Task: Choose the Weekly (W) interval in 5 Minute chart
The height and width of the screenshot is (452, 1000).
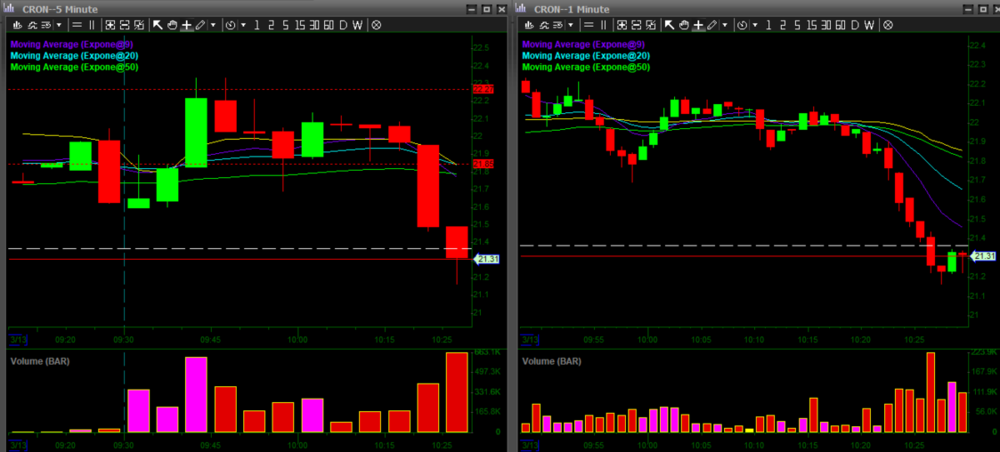Action: tap(357, 24)
